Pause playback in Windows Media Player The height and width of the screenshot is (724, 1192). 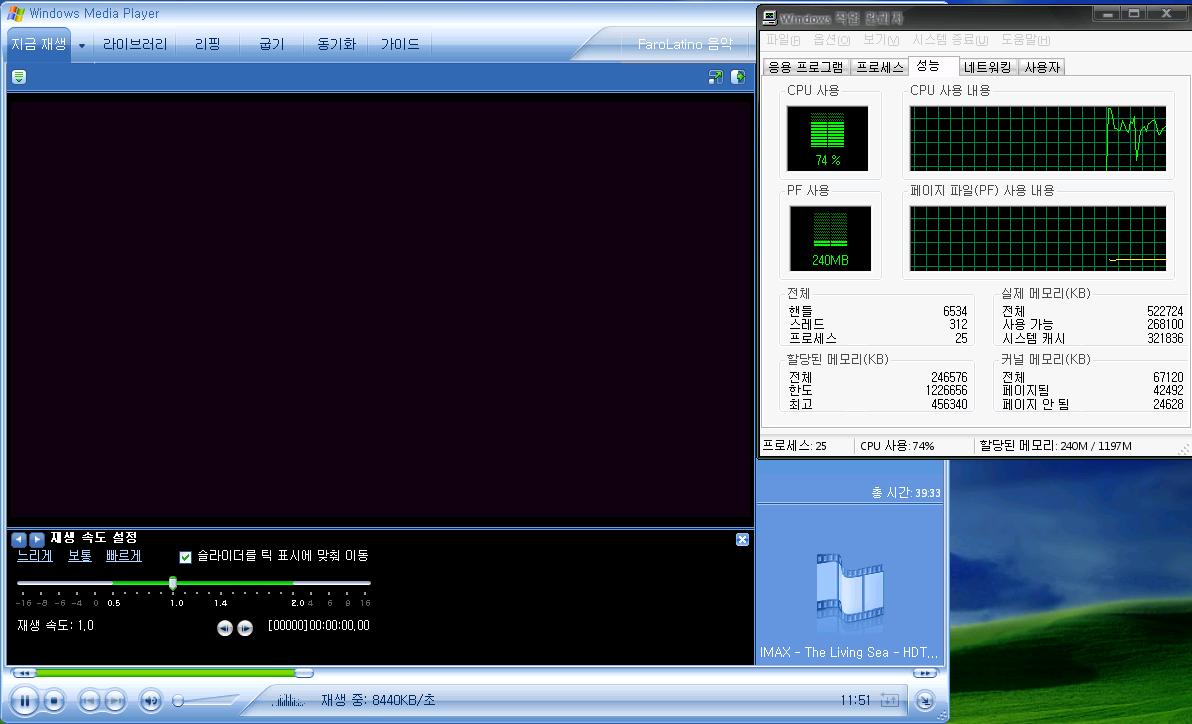pos(24,700)
